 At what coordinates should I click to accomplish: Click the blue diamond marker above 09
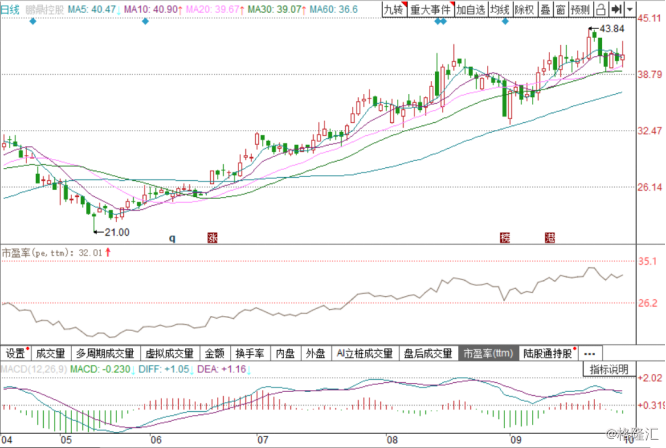coord(505,21)
